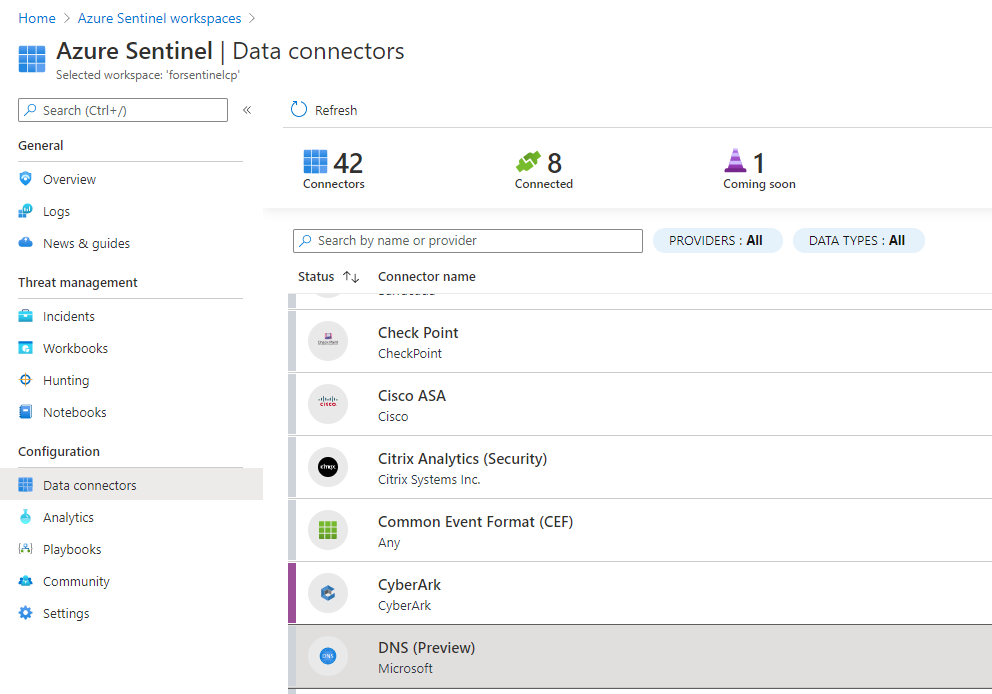Sort connectors by Status arrows

tap(351, 277)
